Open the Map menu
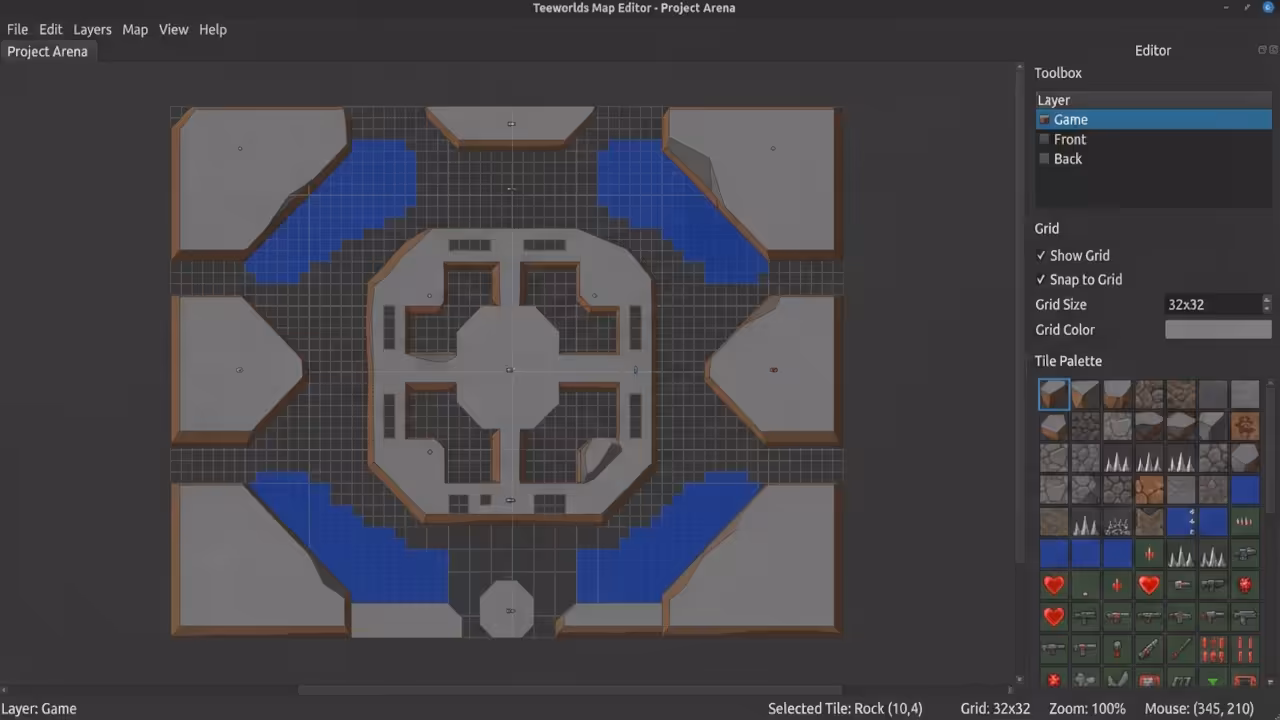Screen dimensions: 1280x720 click(x=135, y=29)
